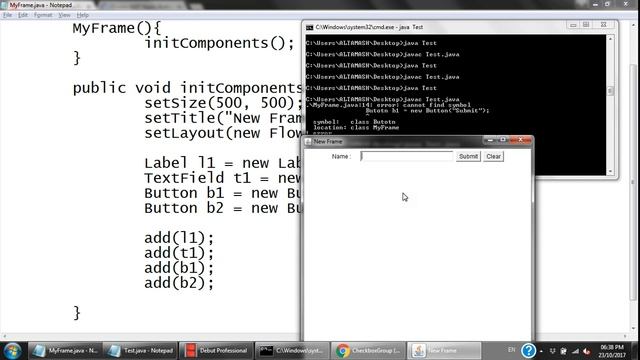The width and height of the screenshot is (640, 360).
Task: Click the volume tray icon
Action: [587, 351]
